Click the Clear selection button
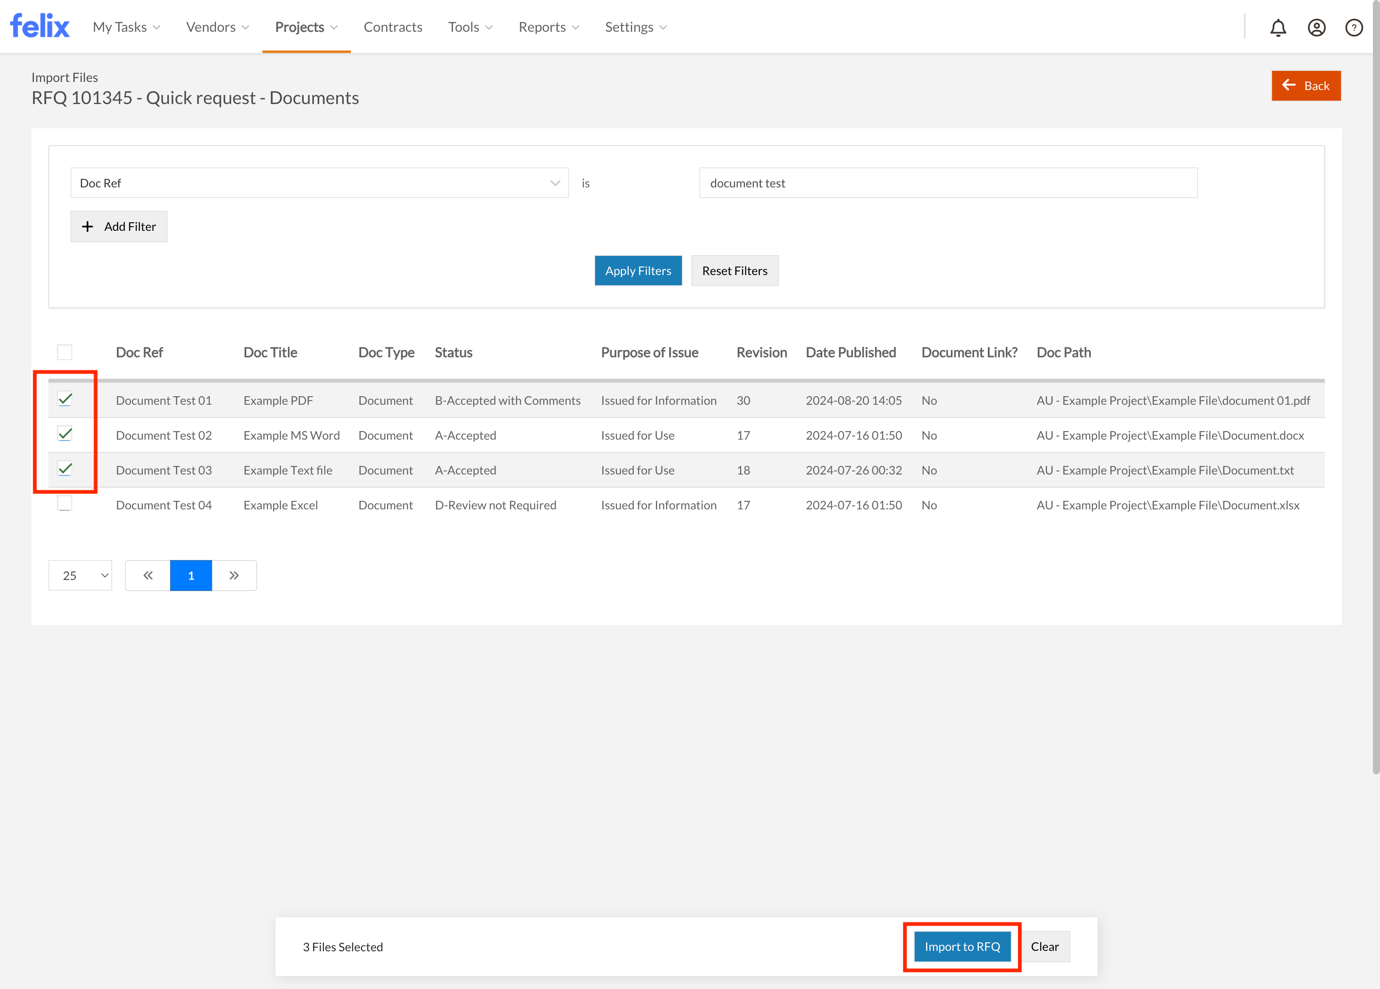Screen dimensions: 1380x989 click(1045, 947)
